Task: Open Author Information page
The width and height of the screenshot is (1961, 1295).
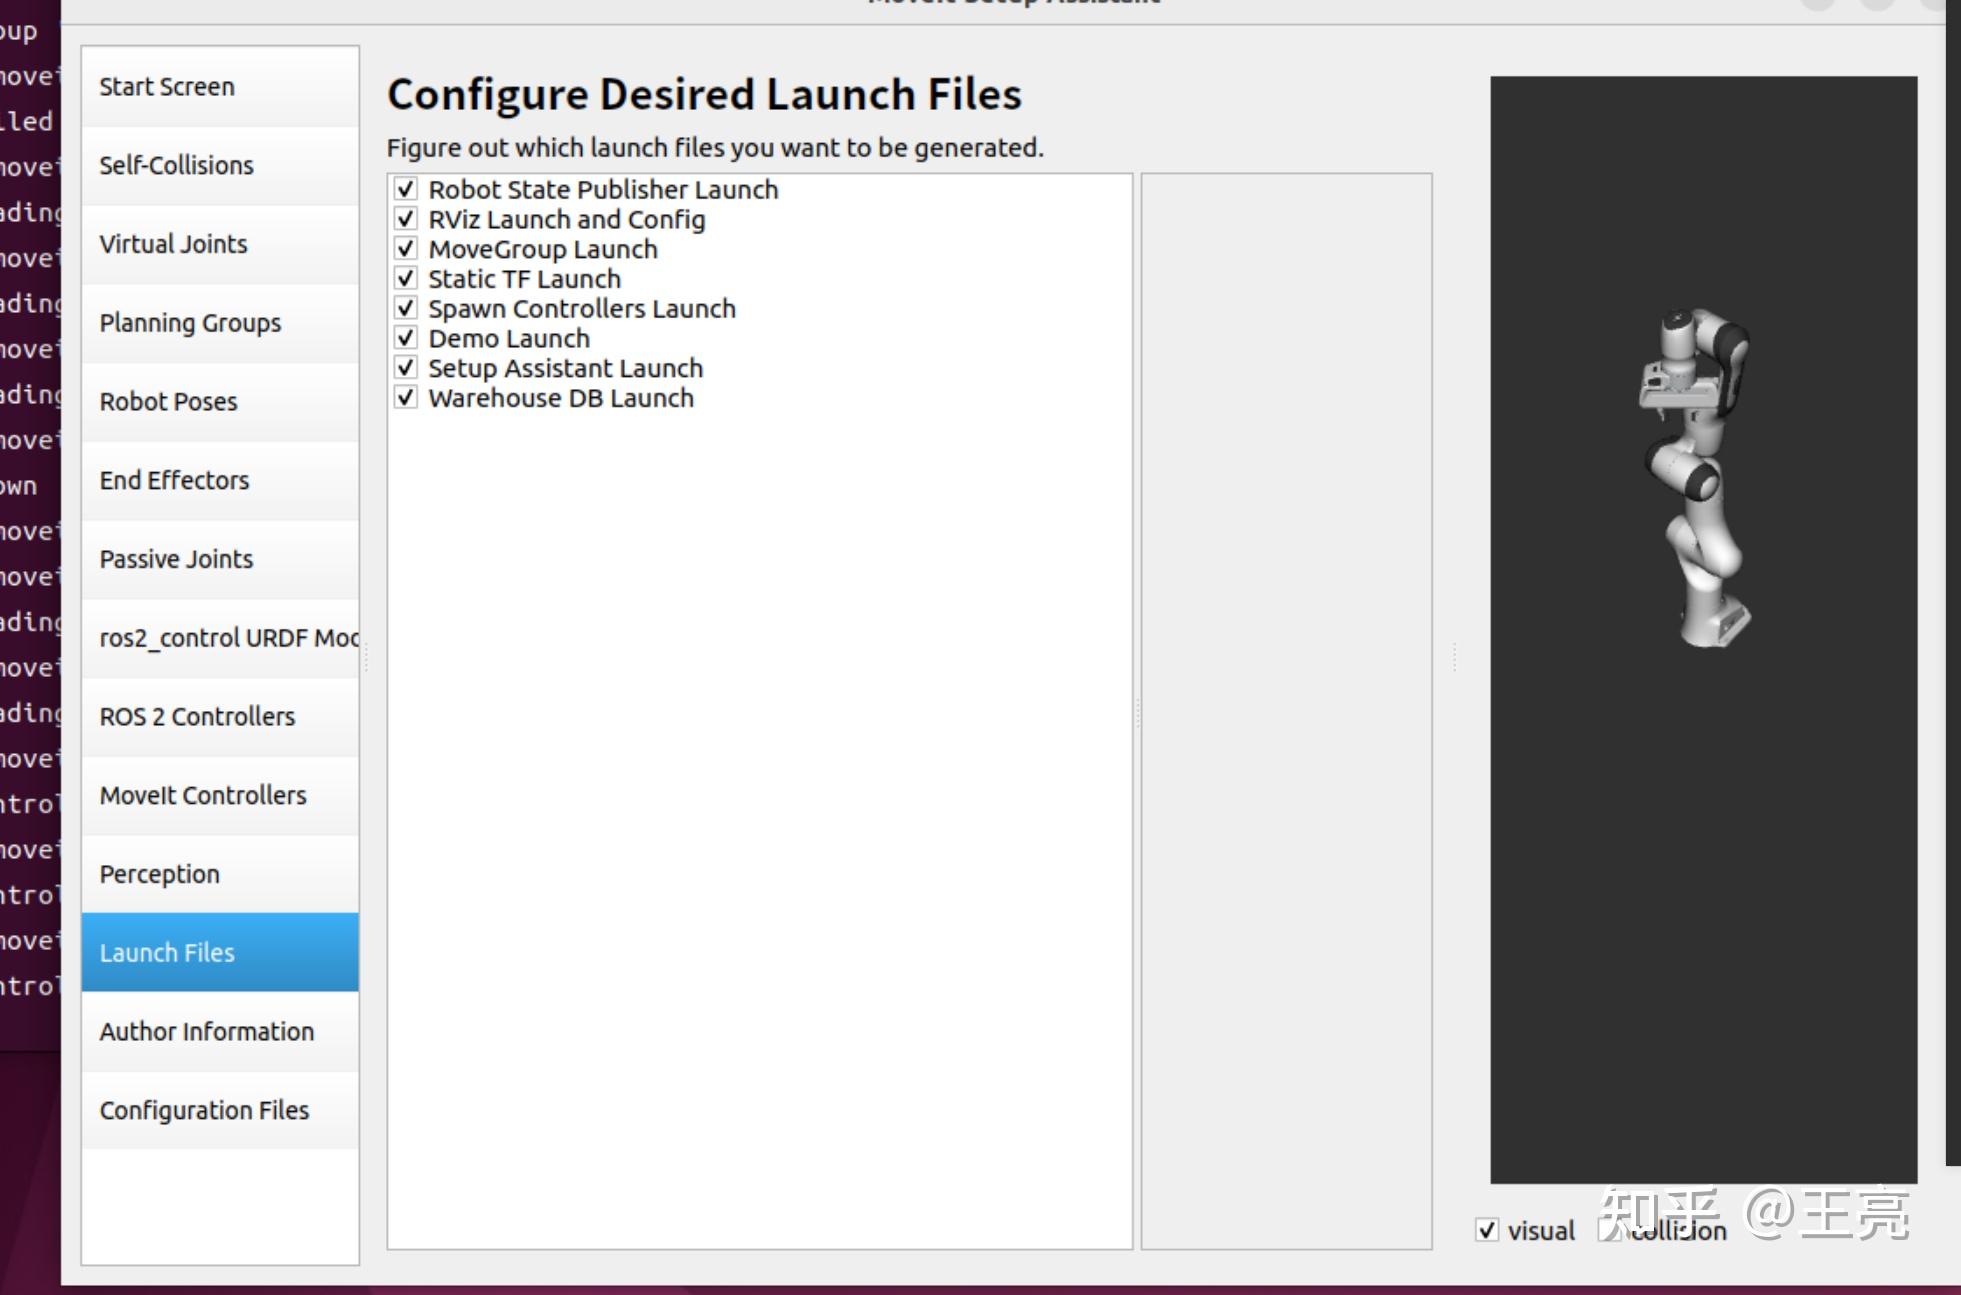Action: pyautogui.click(x=220, y=1032)
